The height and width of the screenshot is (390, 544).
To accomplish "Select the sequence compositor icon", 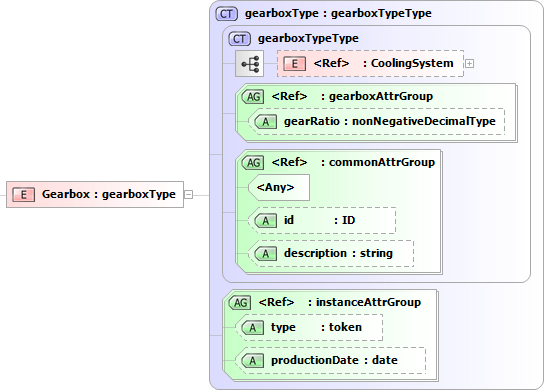I will point(249,64).
